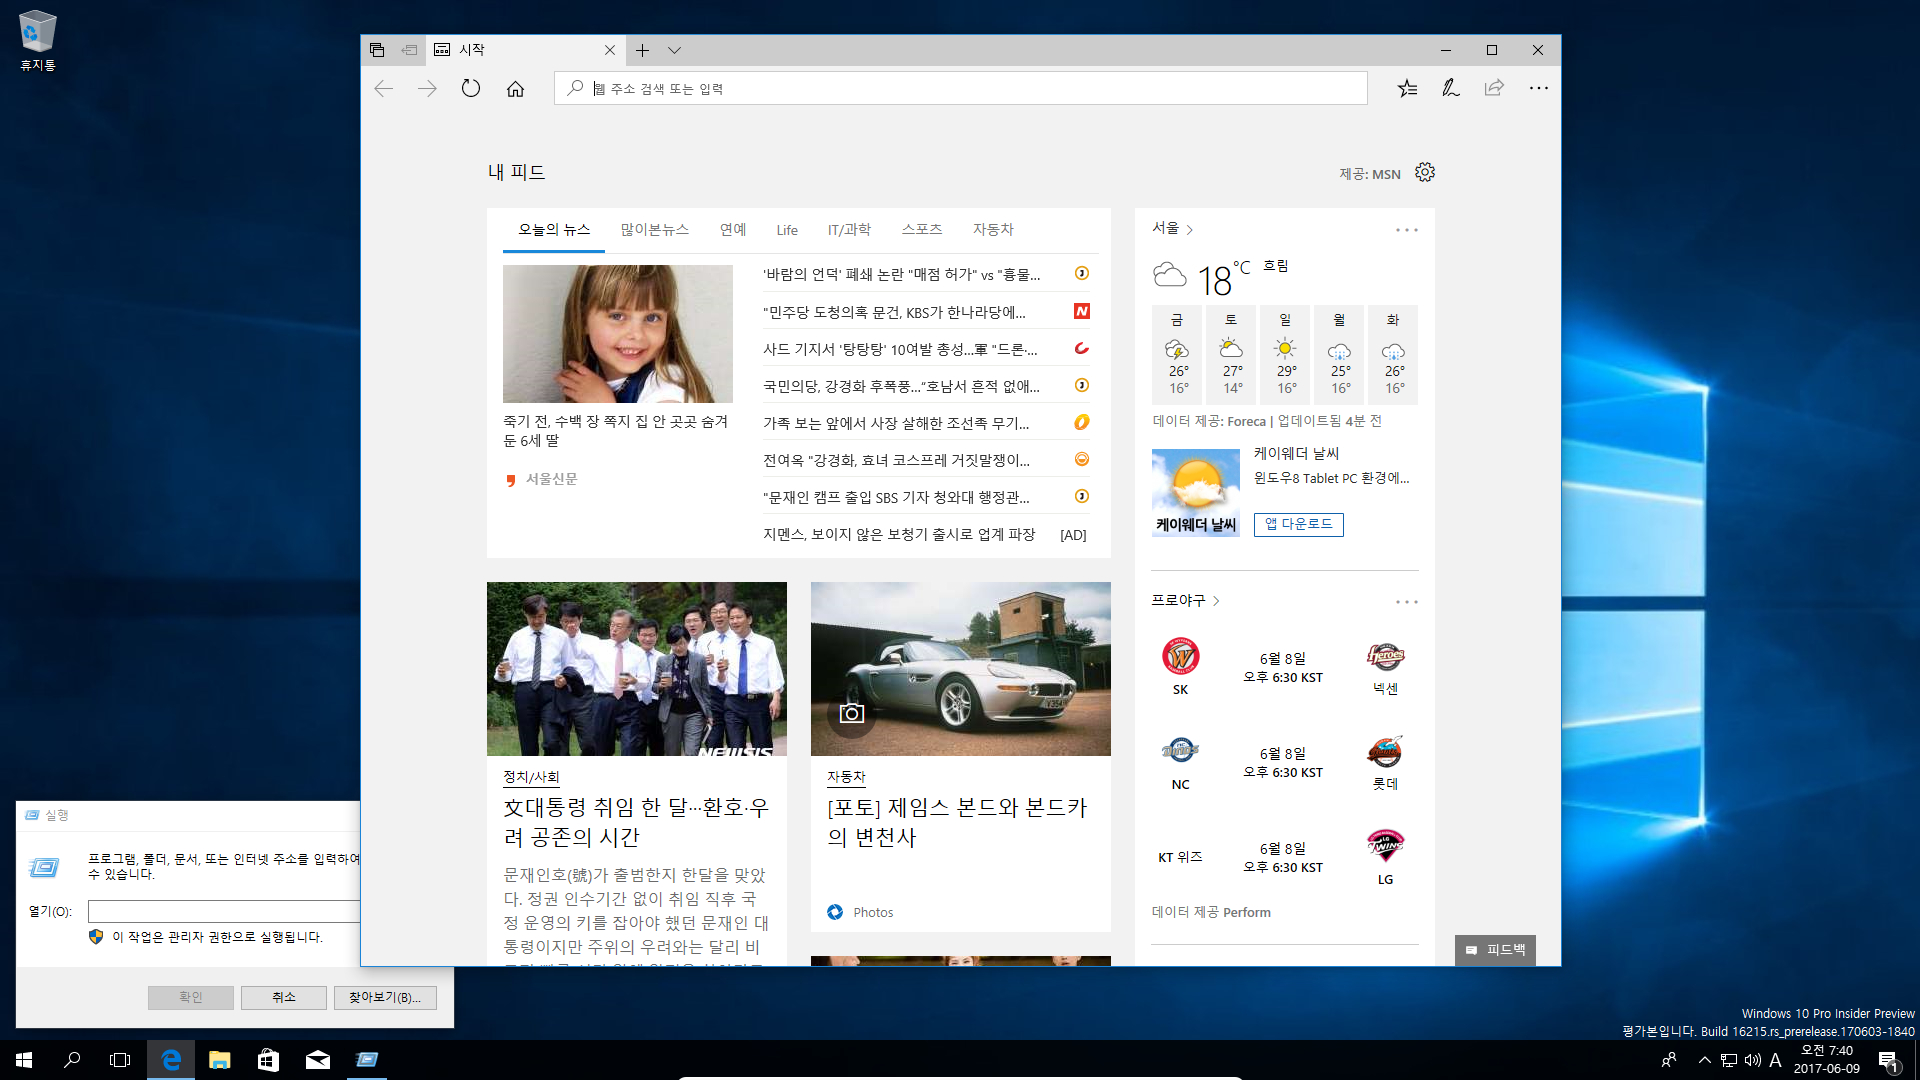1920x1080 pixels.
Task: Open headline 전여옥 "강경화, 효녀 코스프레
Action: coord(896,460)
